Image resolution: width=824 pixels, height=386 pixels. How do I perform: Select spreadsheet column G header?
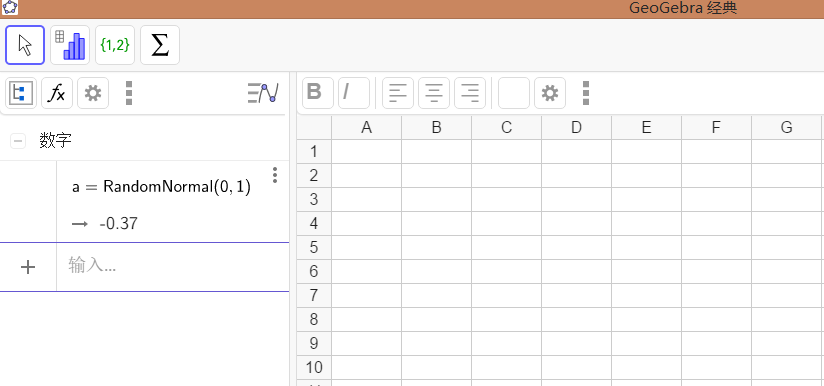pyautogui.click(x=786, y=128)
